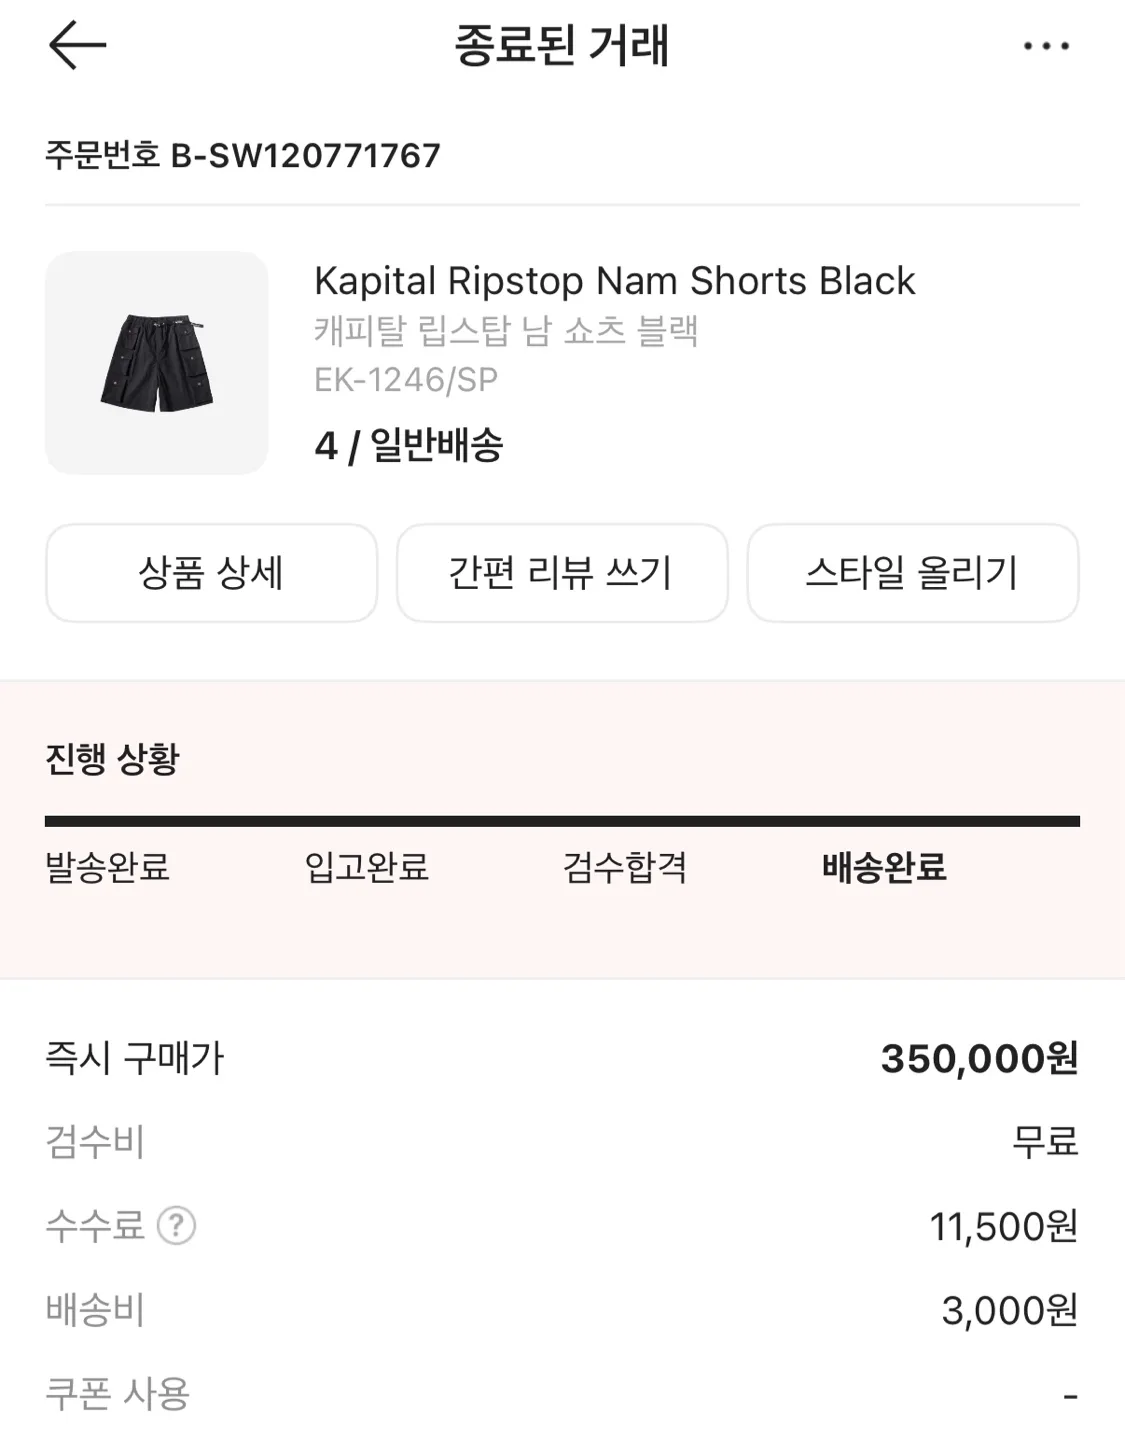Open the black shorts product thumbnail

coord(157,363)
